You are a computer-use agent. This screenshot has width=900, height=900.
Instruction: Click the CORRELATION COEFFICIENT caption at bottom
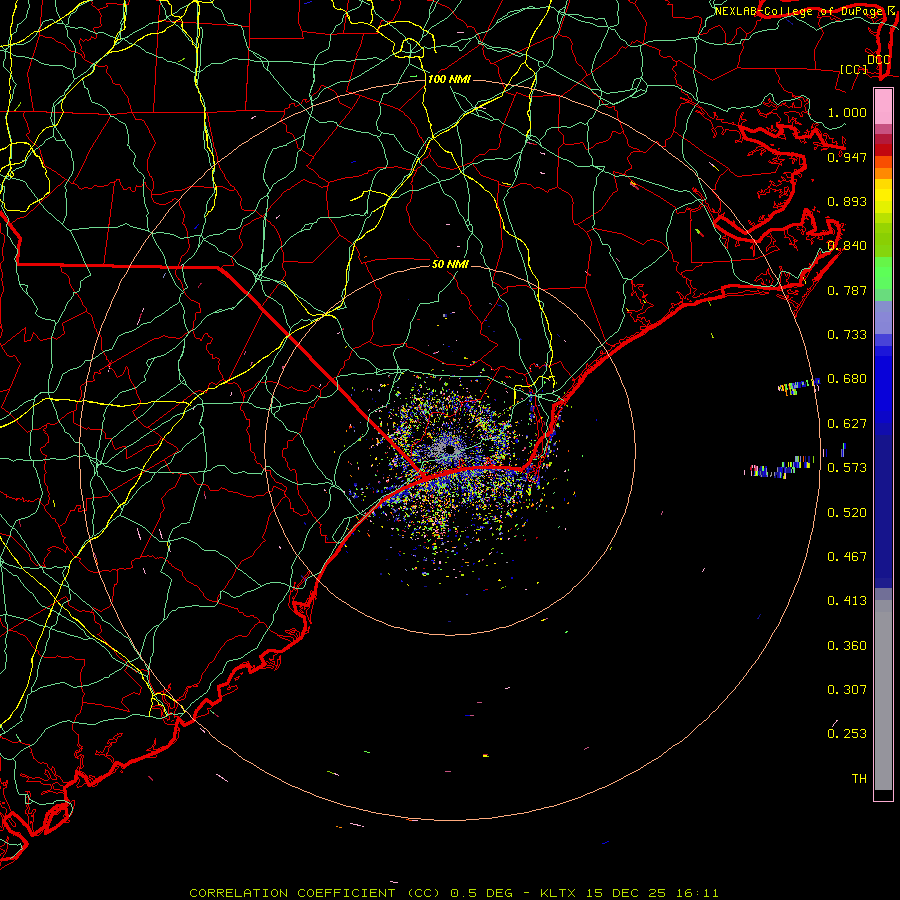(454, 893)
